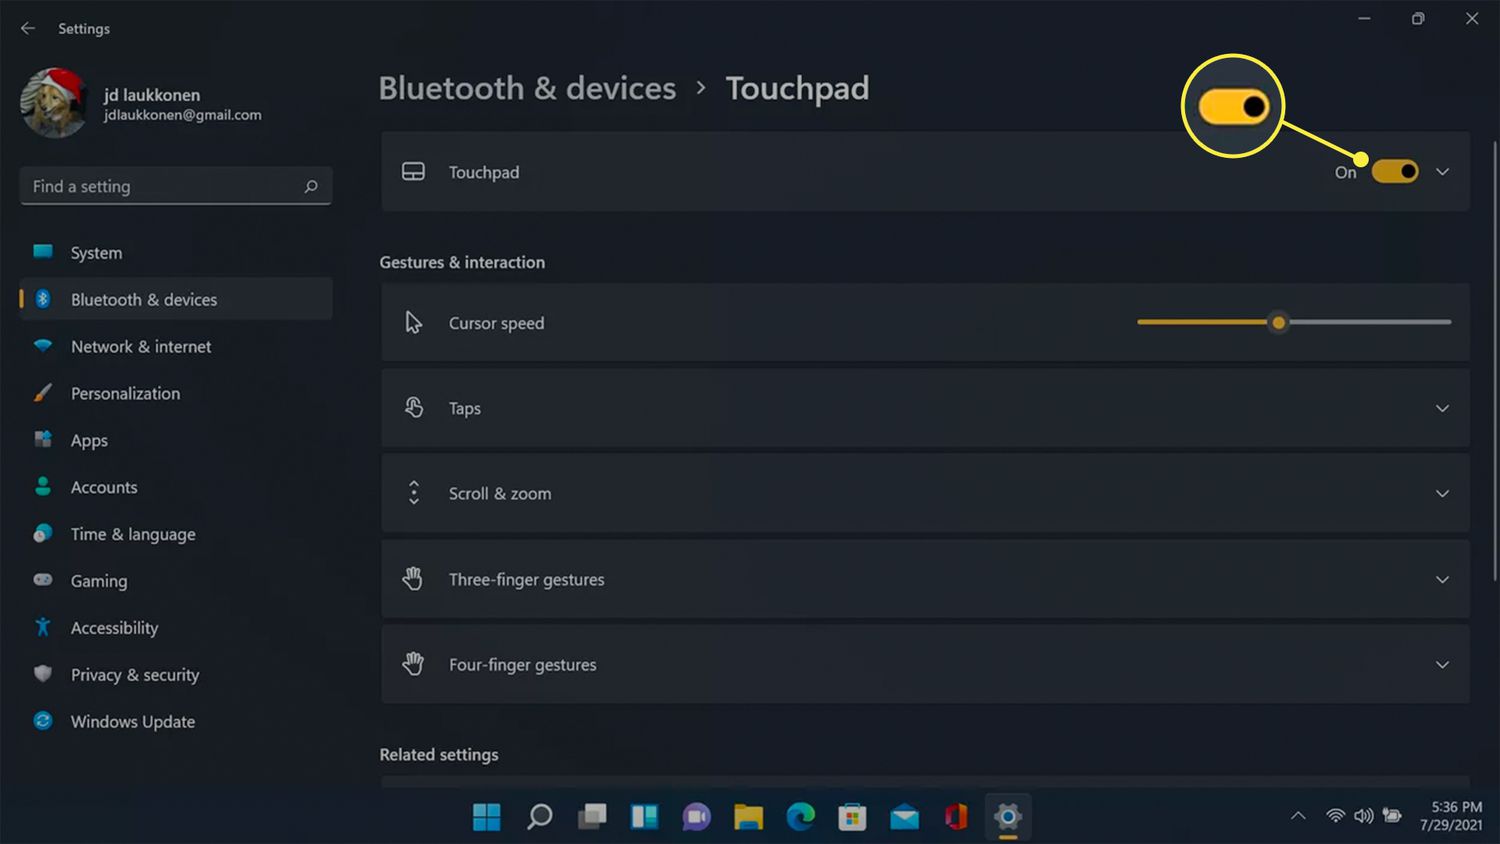
Task: Launch Microsoft Edge from the taskbar
Action: [800, 817]
